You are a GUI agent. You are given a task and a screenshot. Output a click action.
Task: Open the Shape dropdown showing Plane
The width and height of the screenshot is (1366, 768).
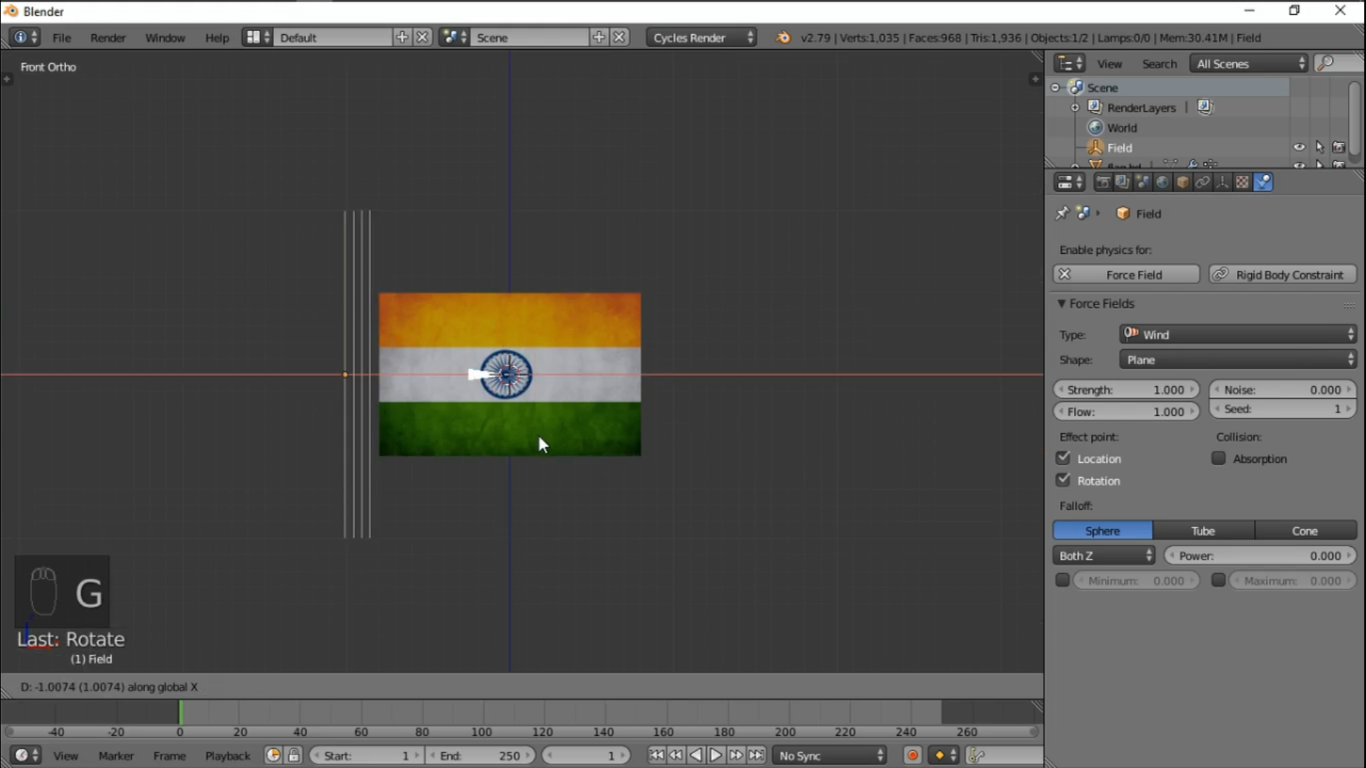1238,359
